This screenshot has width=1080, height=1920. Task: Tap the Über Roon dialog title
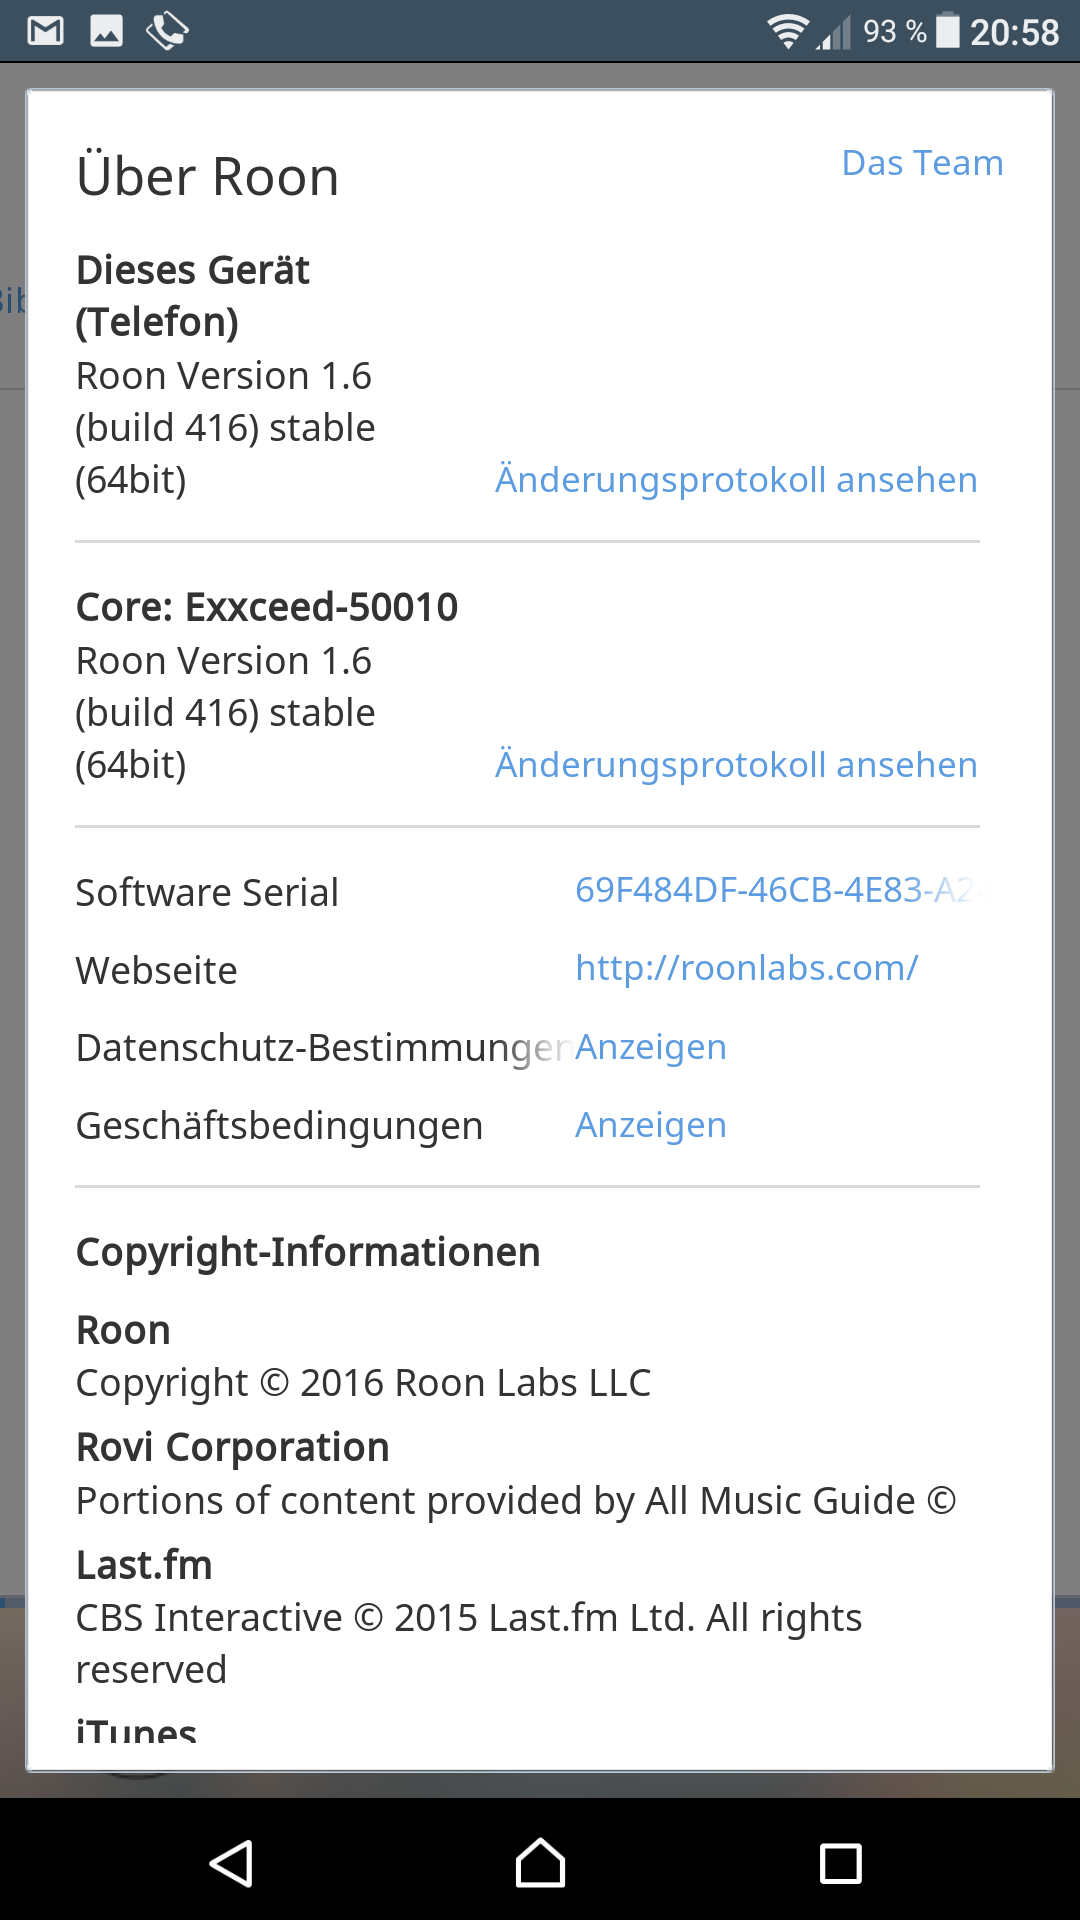click(208, 177)
